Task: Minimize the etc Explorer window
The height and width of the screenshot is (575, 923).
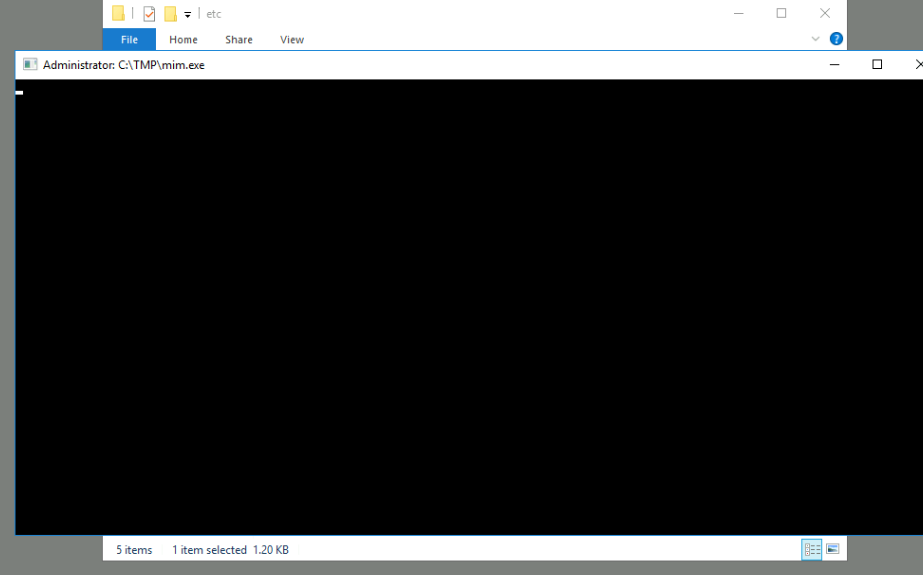Action: point(739,14)
